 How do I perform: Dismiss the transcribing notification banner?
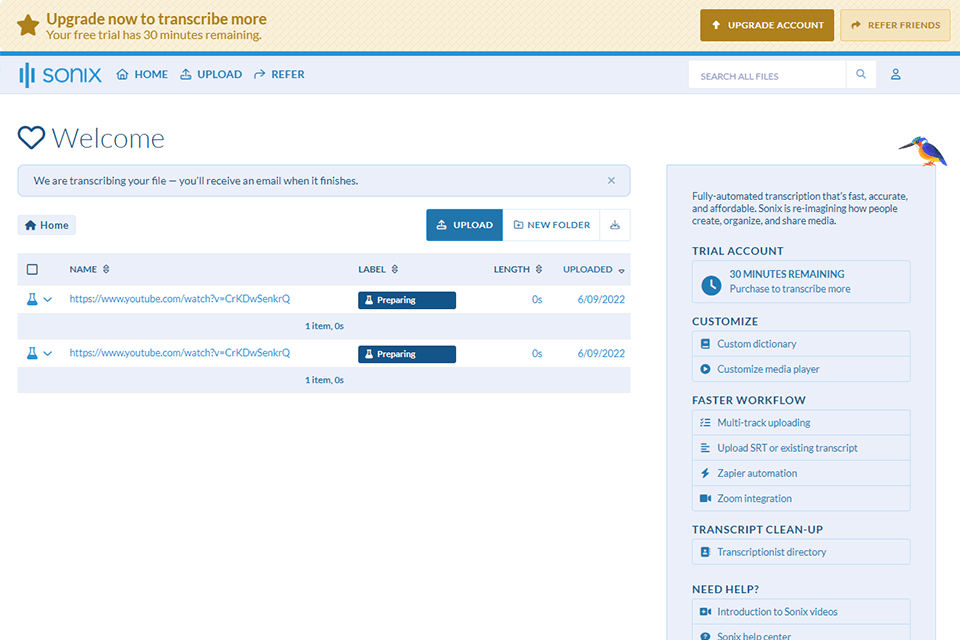click(x=611, y=181)
